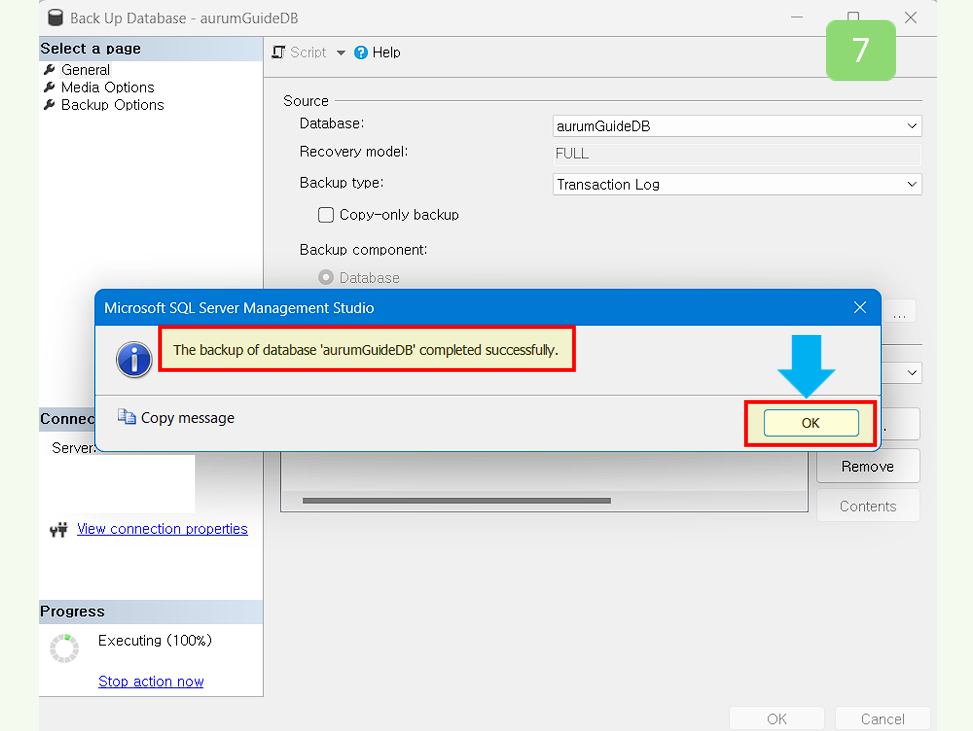
Task: Click the database icon in title bar
Action: [55, 18]
